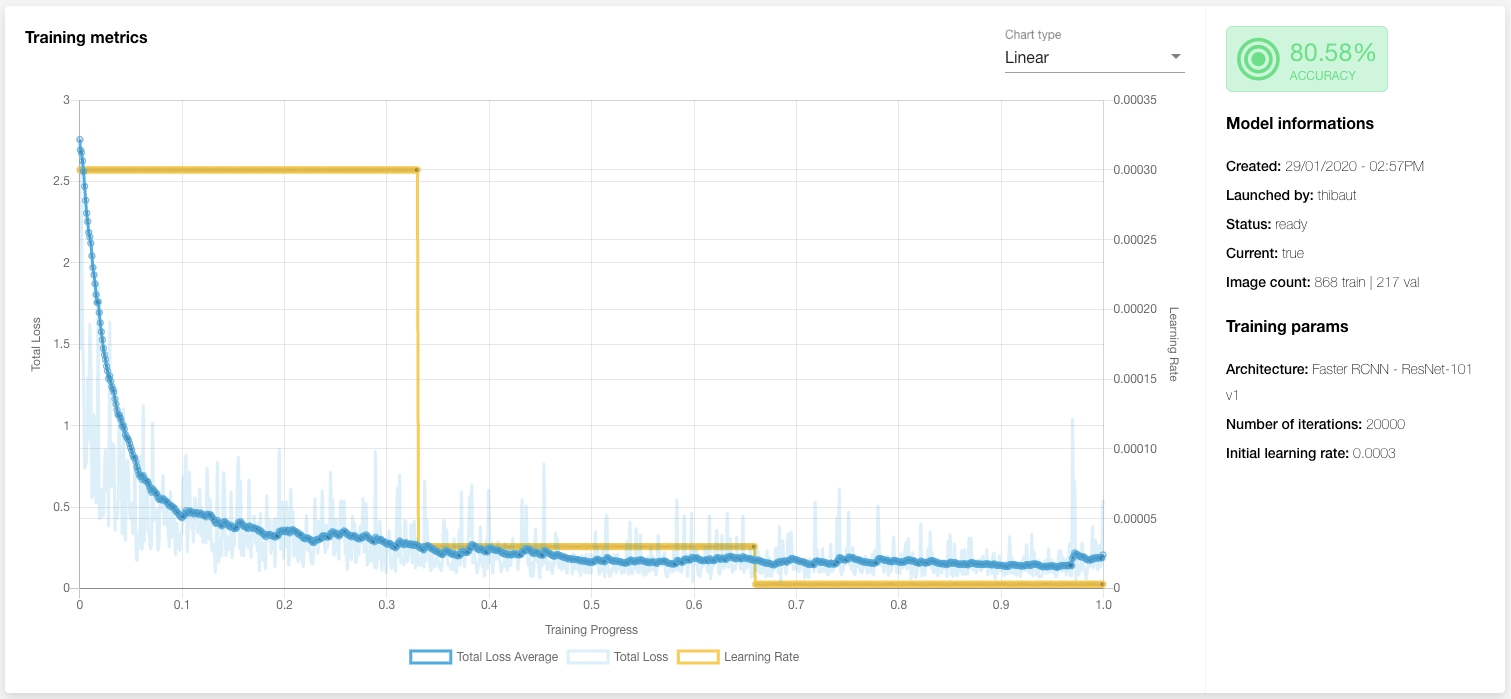
Task: Click the Image count train/val text
Action: click(x=1366, y=283)
